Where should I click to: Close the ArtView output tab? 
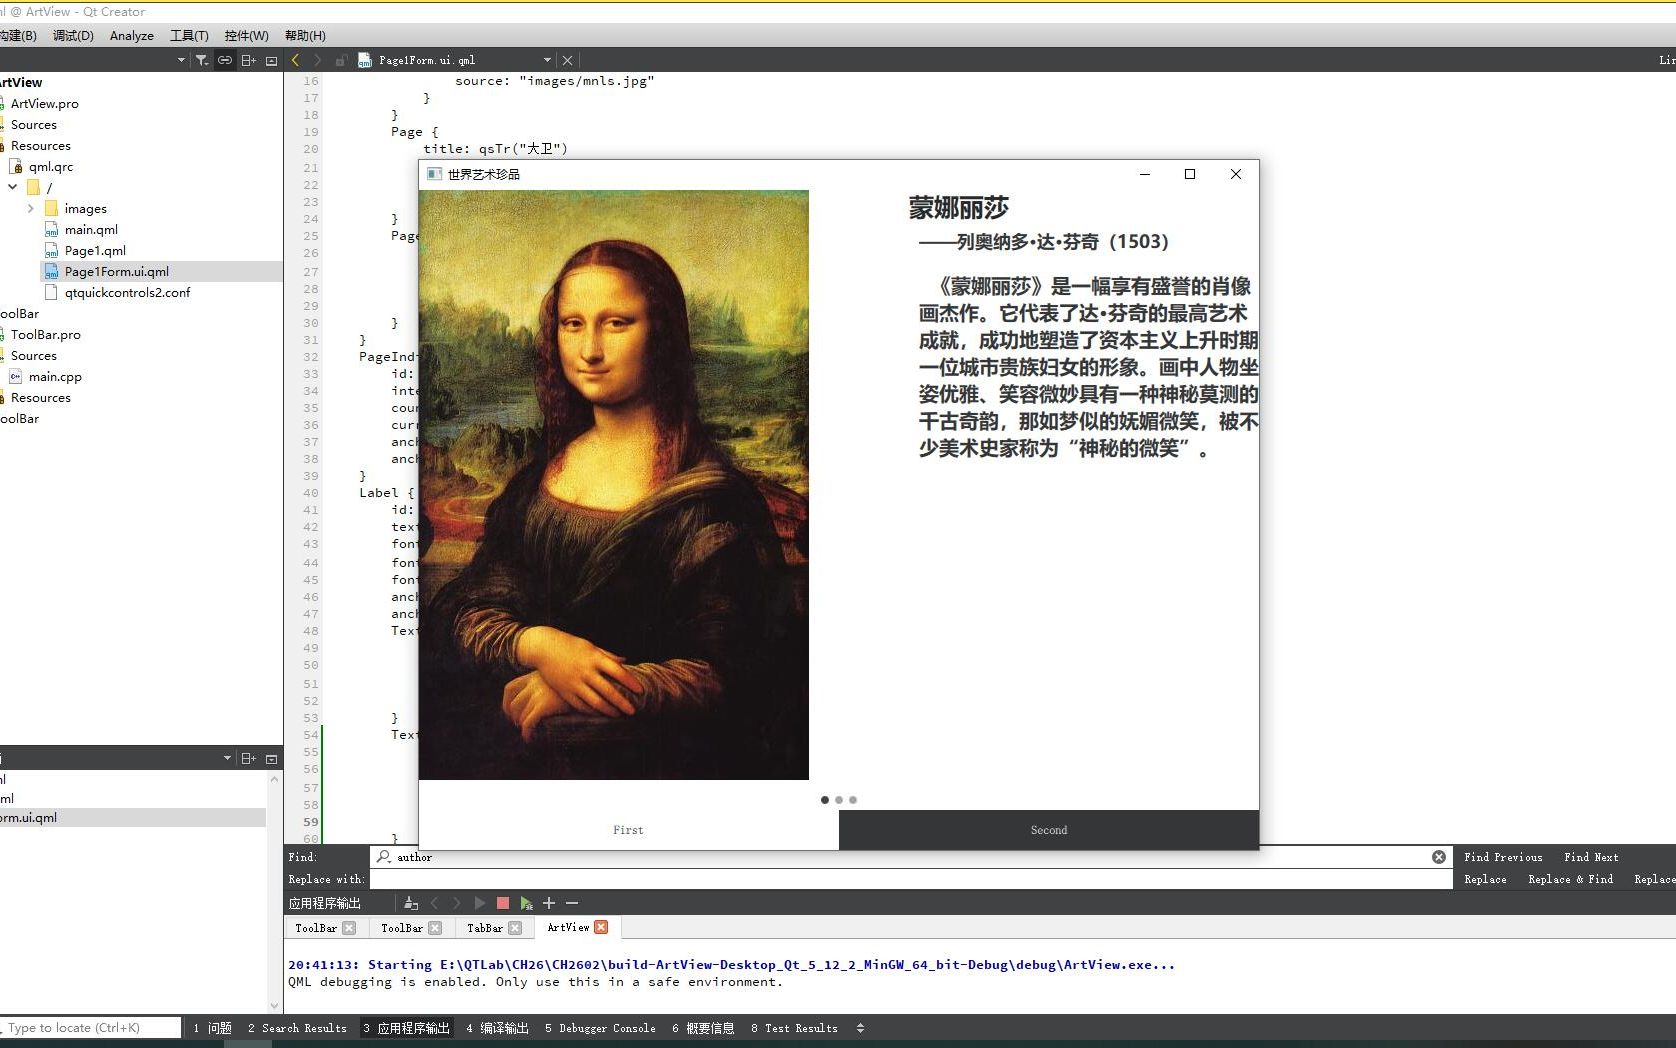[601, 928]
